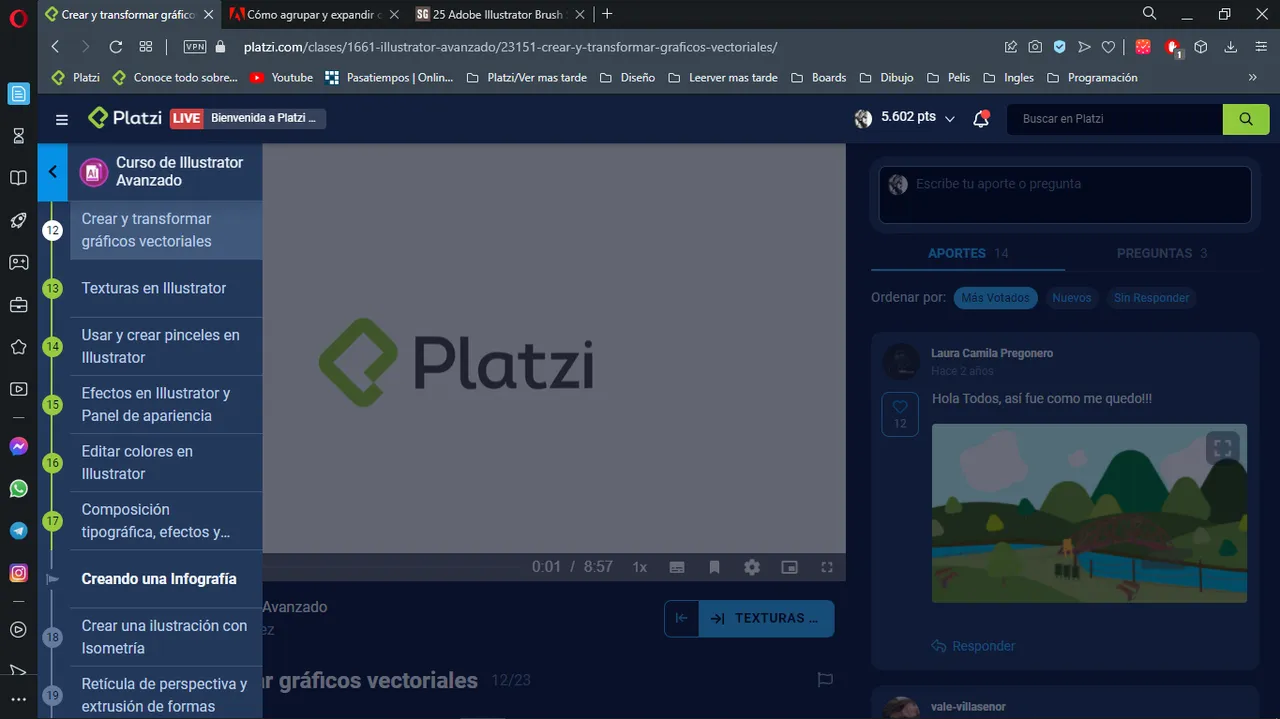Expand the landscape illustration image

(x=1222, y=448)
